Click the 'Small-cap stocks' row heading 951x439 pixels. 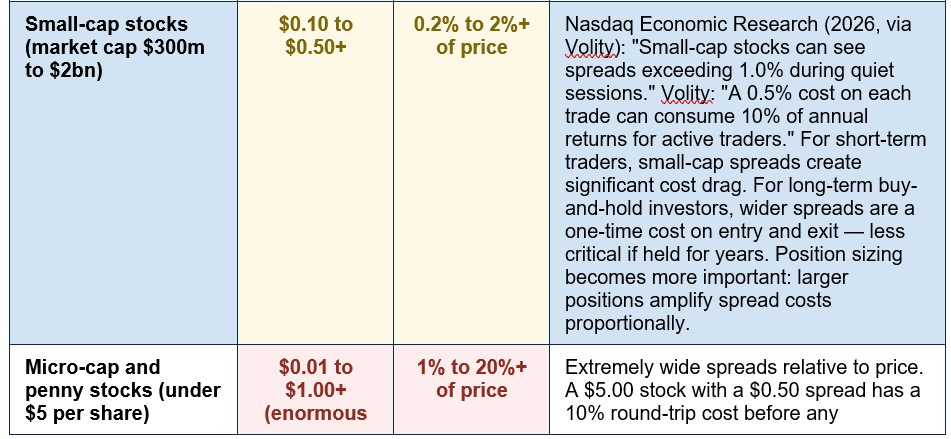click(x=107, y=24)
